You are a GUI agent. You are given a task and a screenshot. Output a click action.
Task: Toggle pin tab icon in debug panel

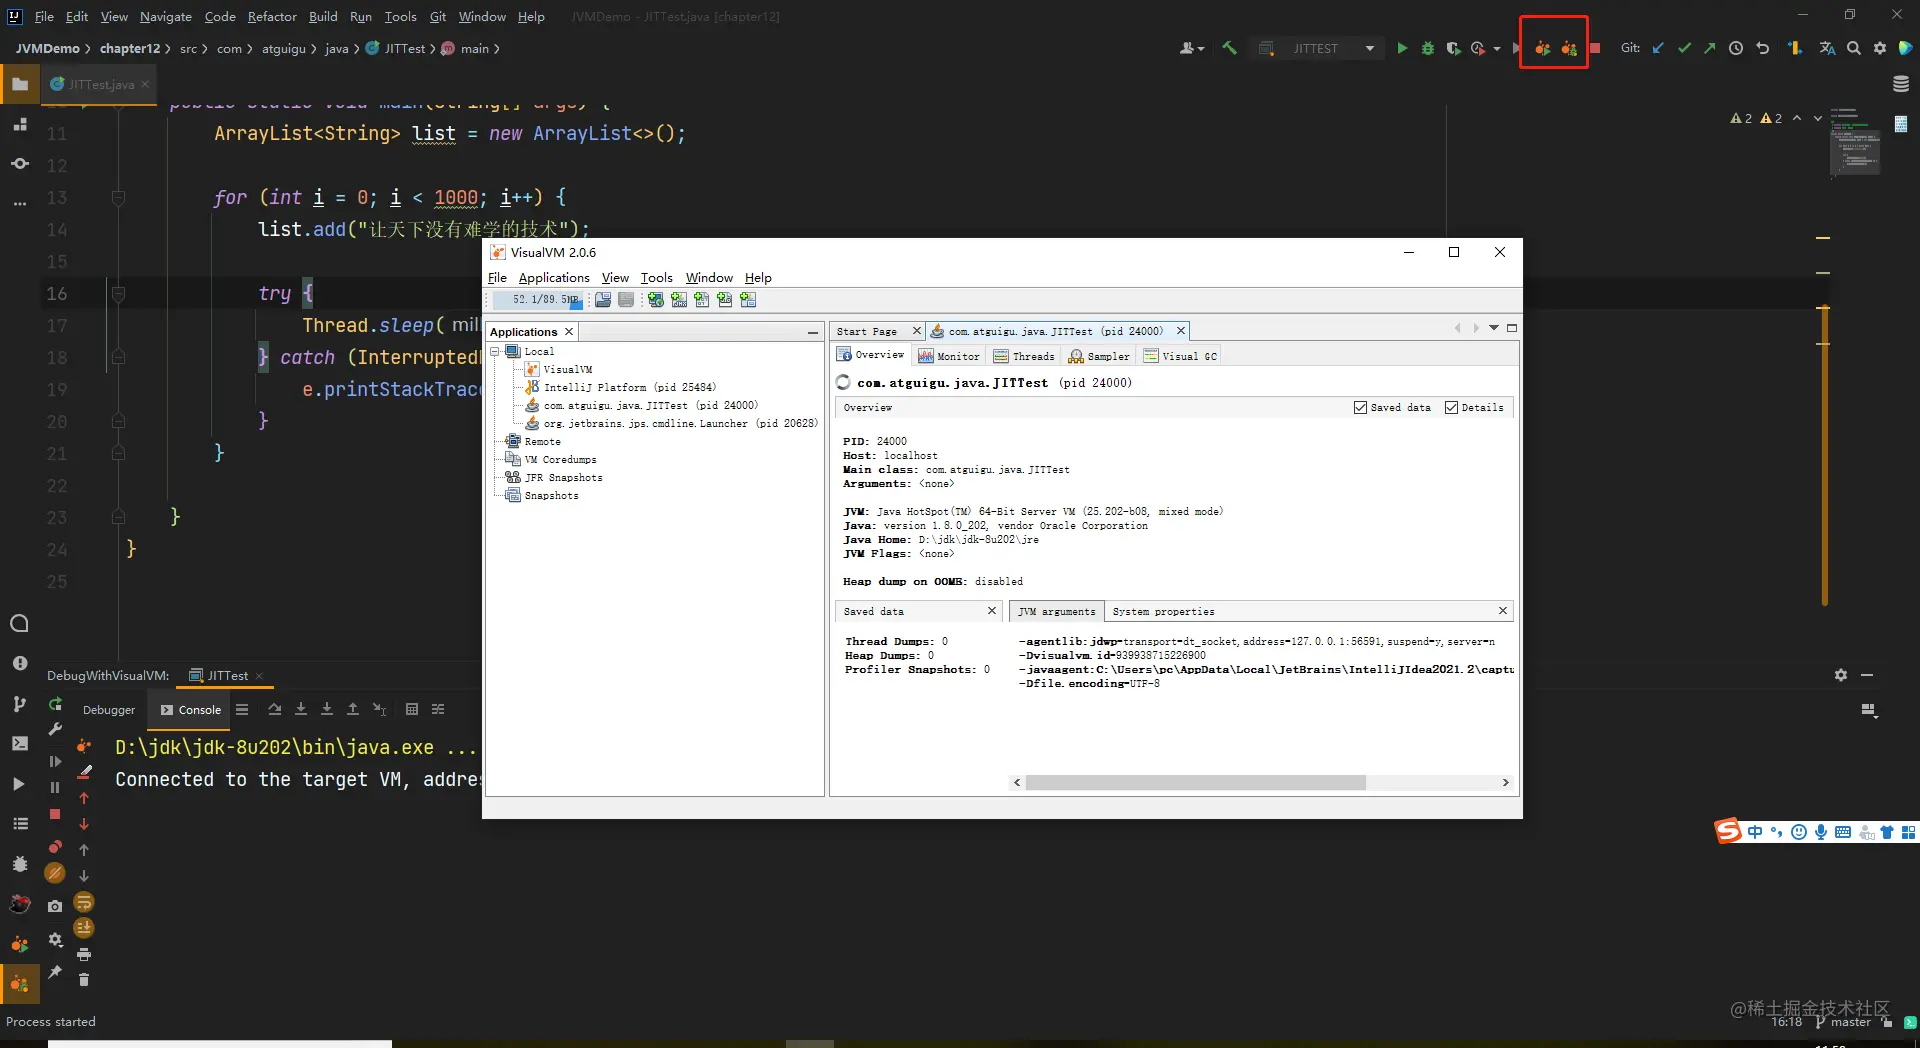coord(55,972)
